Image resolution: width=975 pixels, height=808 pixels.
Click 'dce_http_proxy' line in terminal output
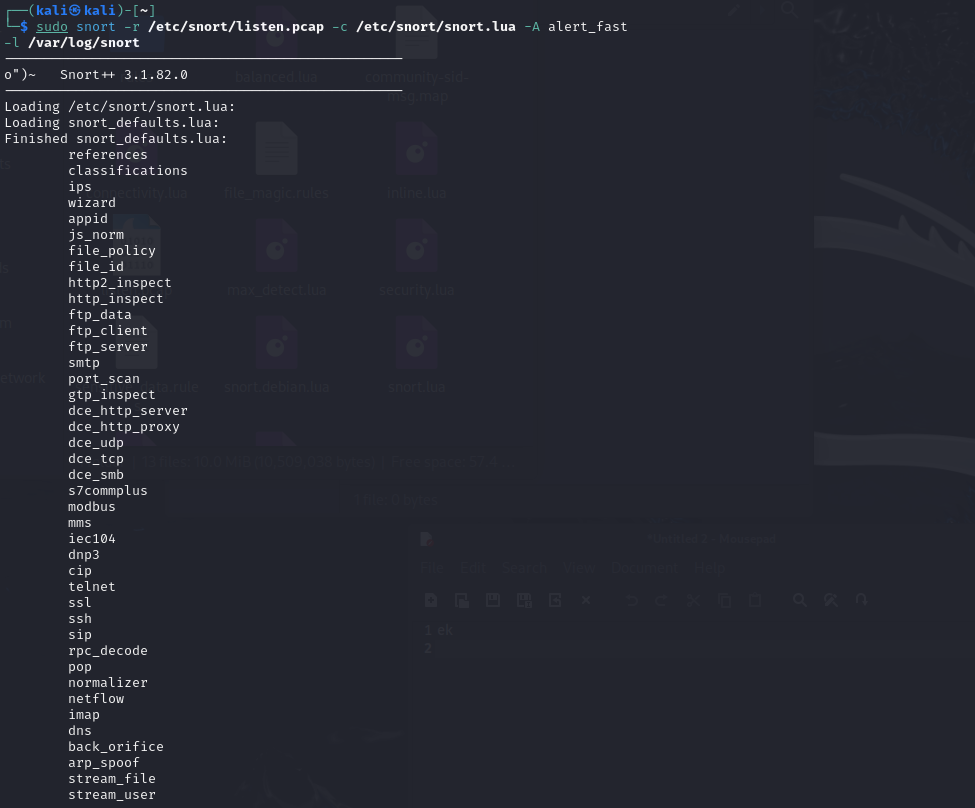point(124,427)
